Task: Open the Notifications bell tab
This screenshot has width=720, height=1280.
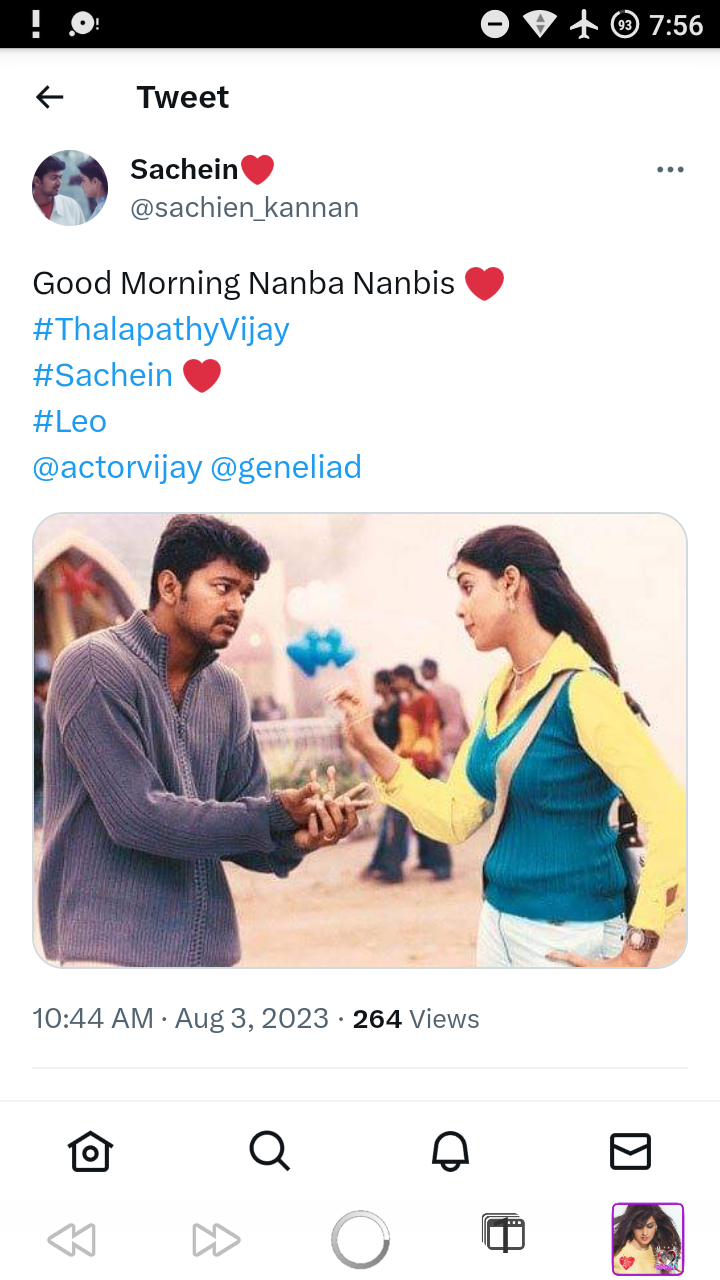Action: (x=450, y=1152)
